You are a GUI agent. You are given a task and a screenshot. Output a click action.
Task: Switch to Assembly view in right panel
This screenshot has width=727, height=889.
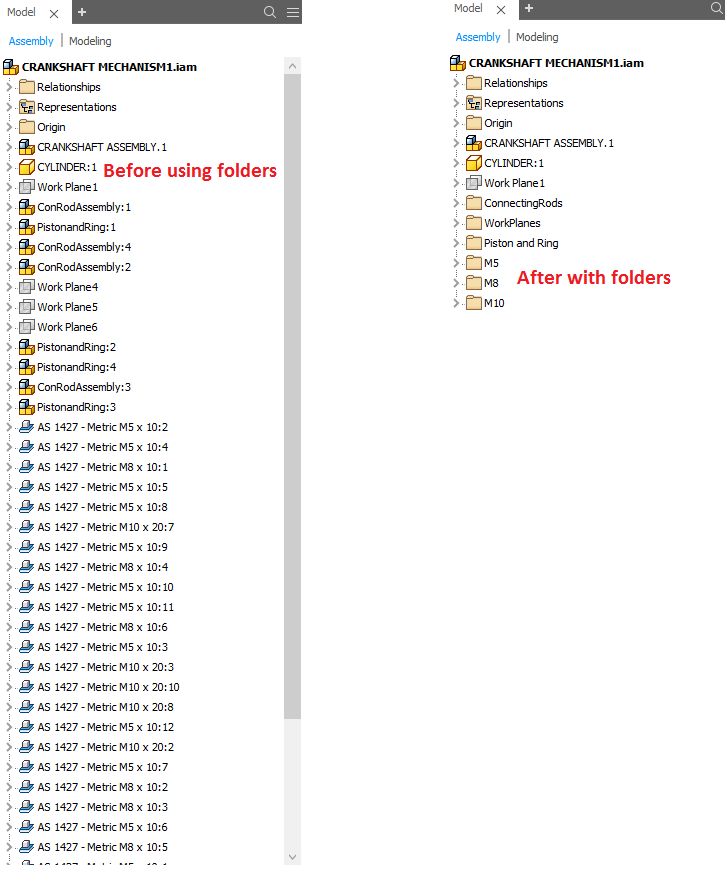pos(478,37)
